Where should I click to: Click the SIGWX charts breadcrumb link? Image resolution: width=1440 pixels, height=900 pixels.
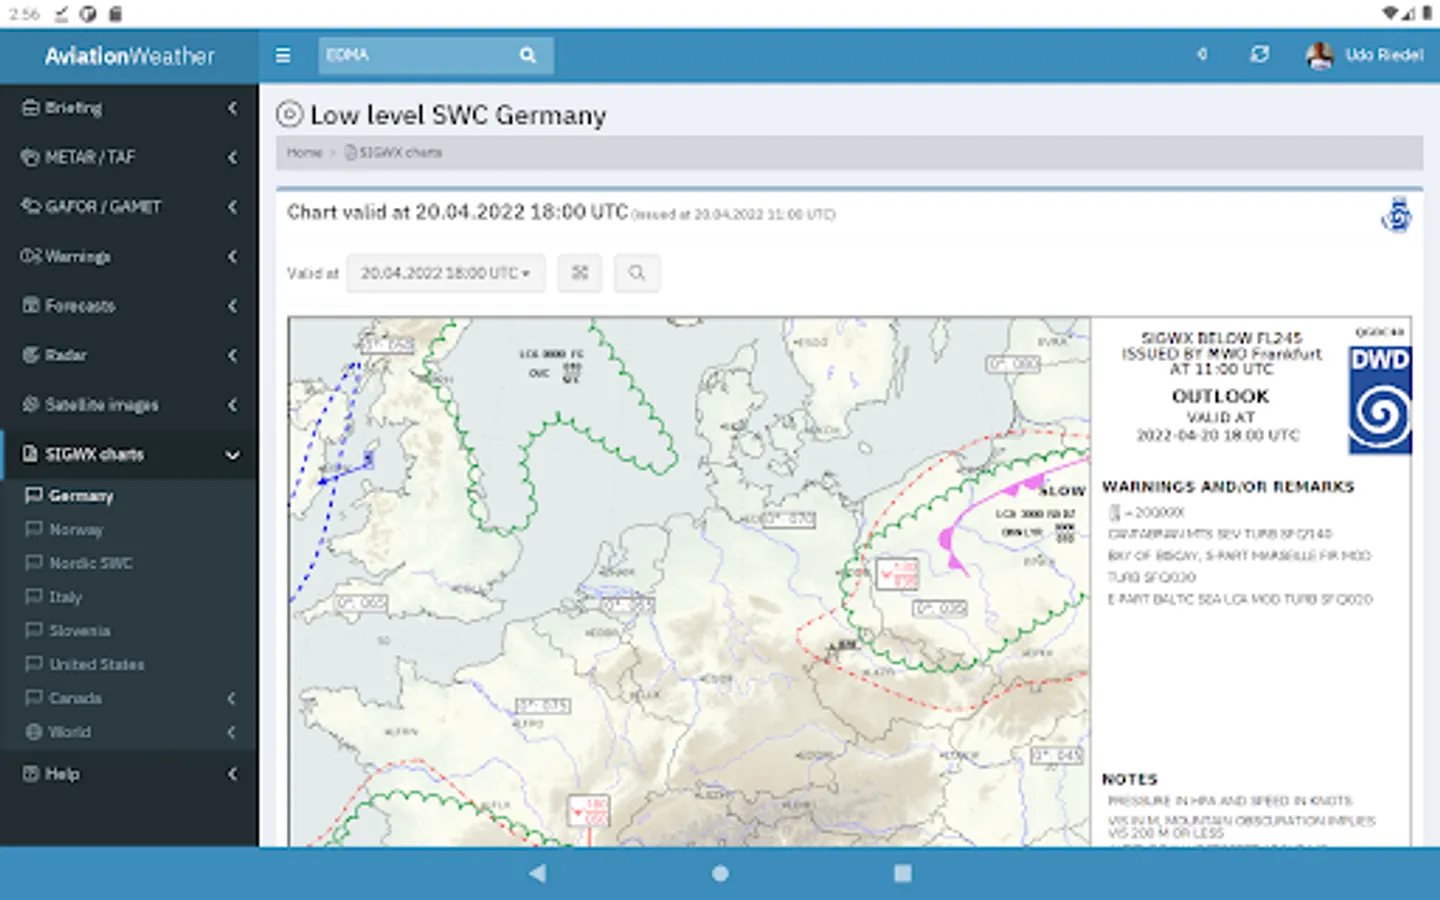[x=400, y=153]
